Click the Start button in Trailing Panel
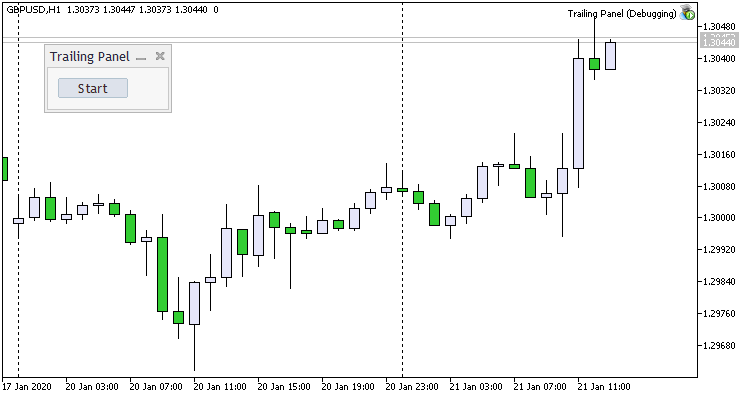Viewport: 750px width, 398px height. pos(93,88)
